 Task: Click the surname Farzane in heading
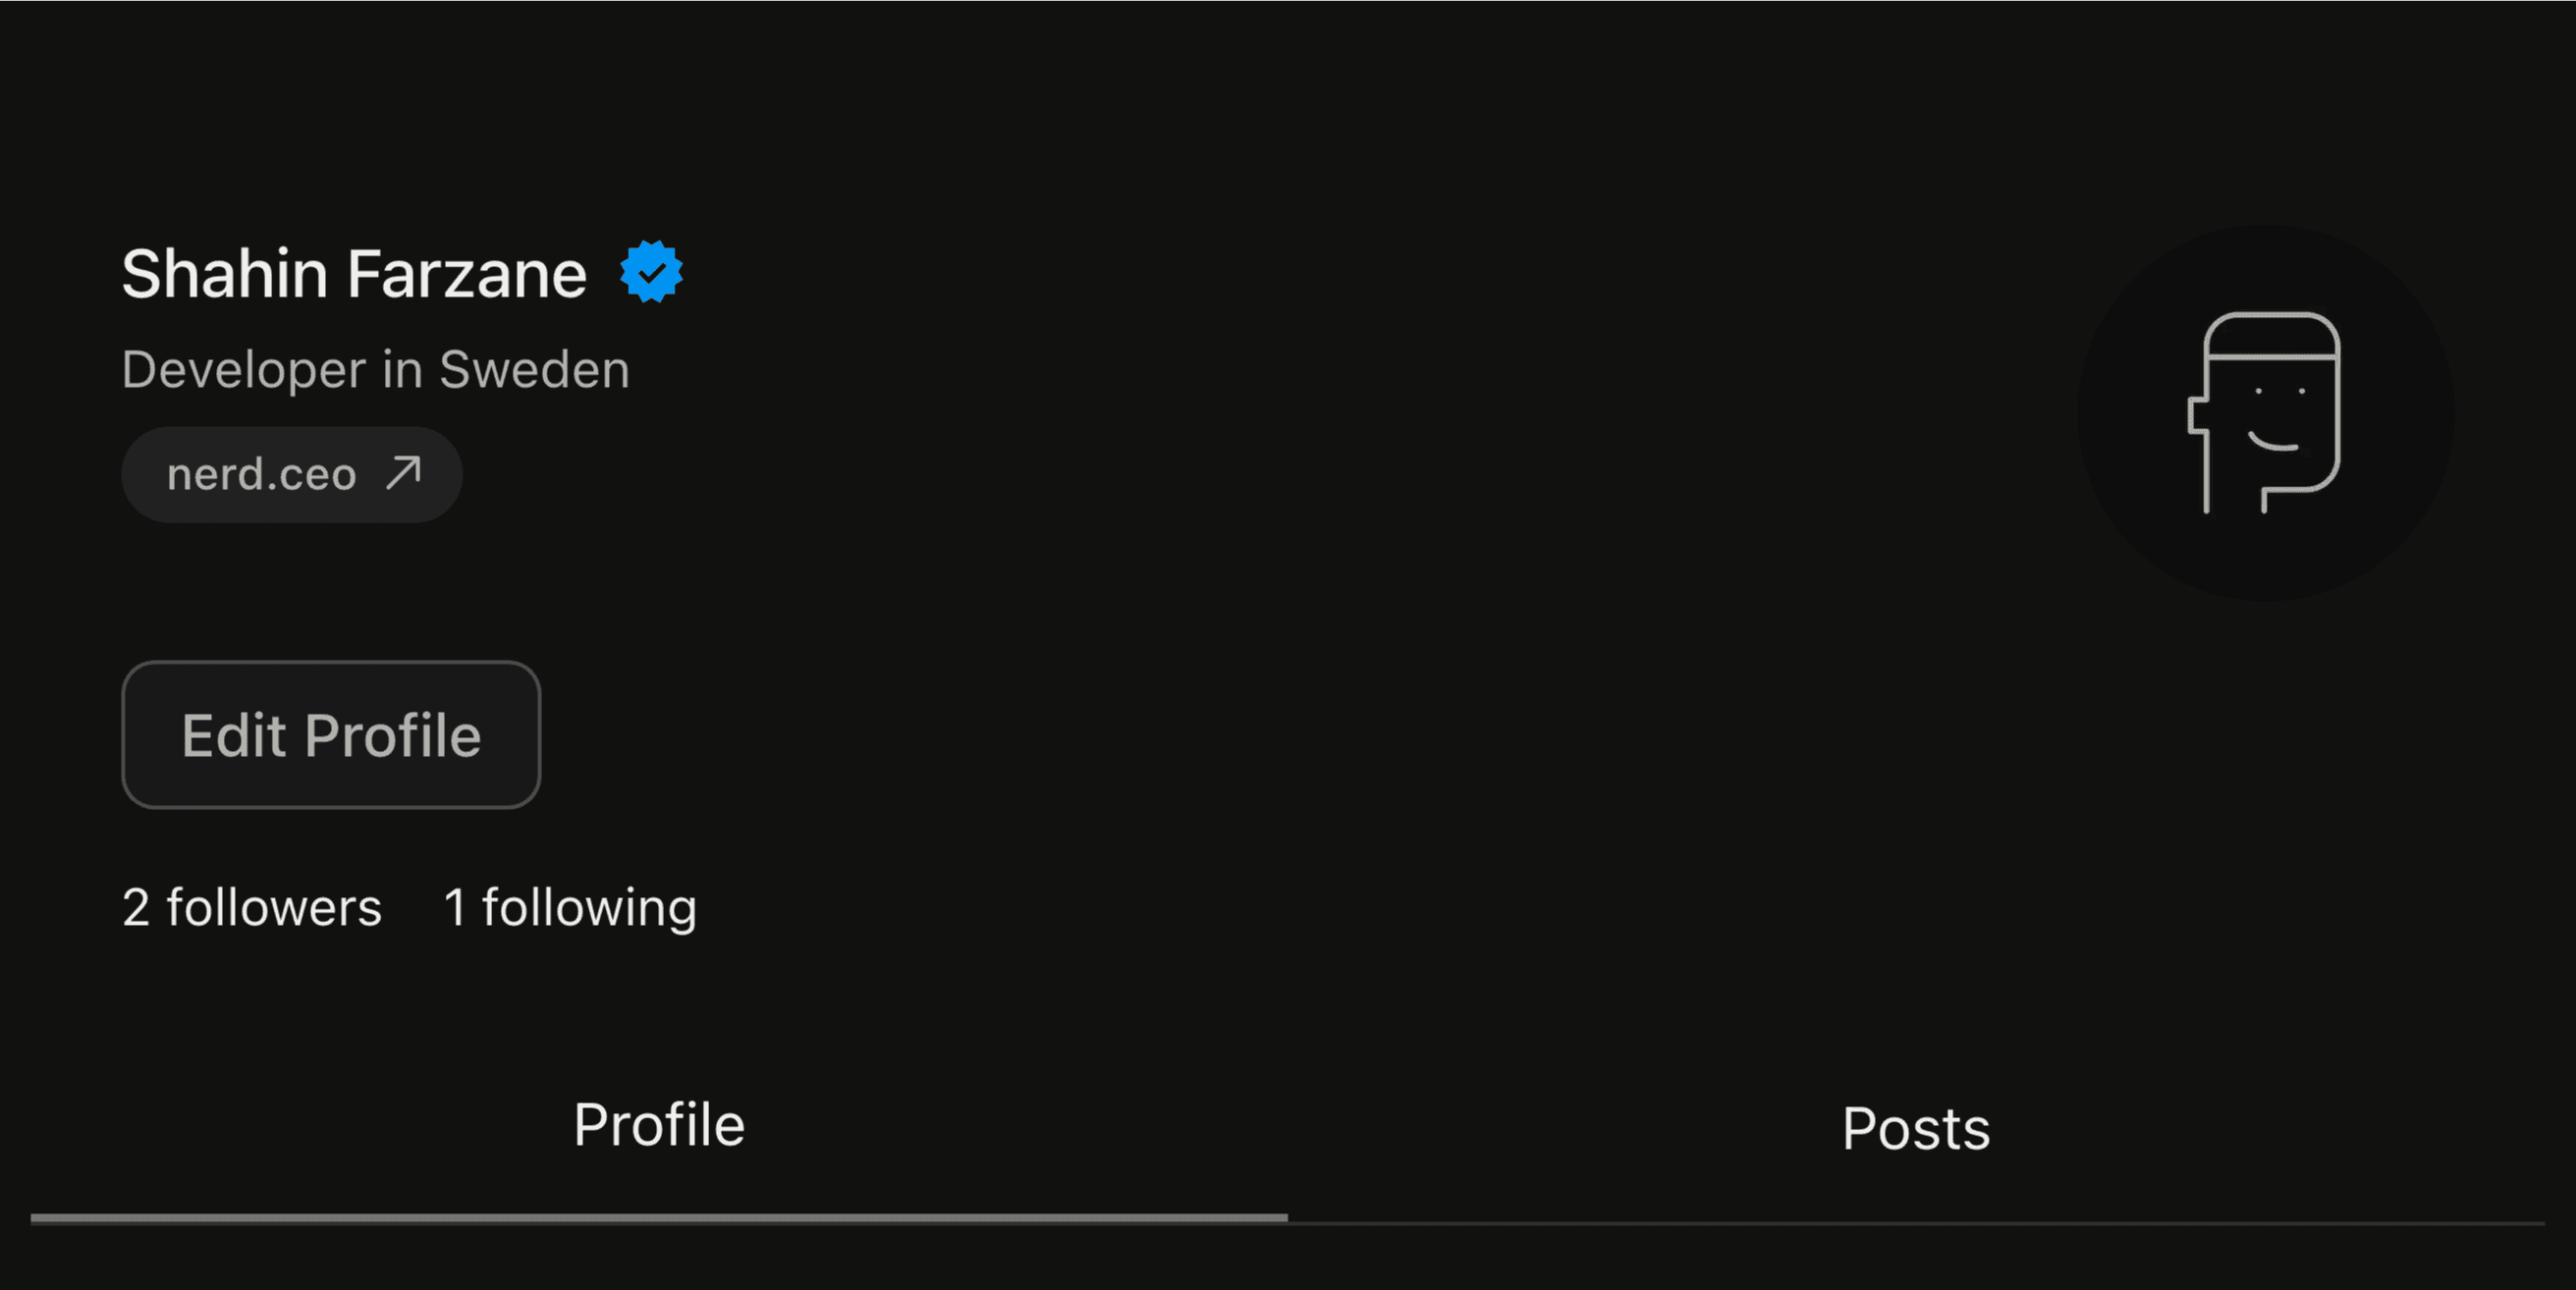click(x=467, y=274)
